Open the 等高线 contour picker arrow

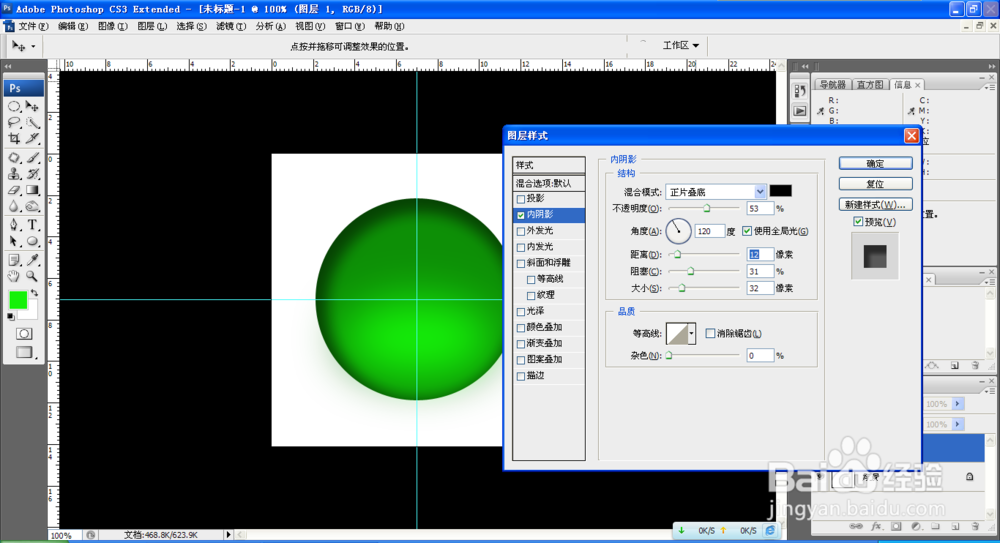pos(691,333)
